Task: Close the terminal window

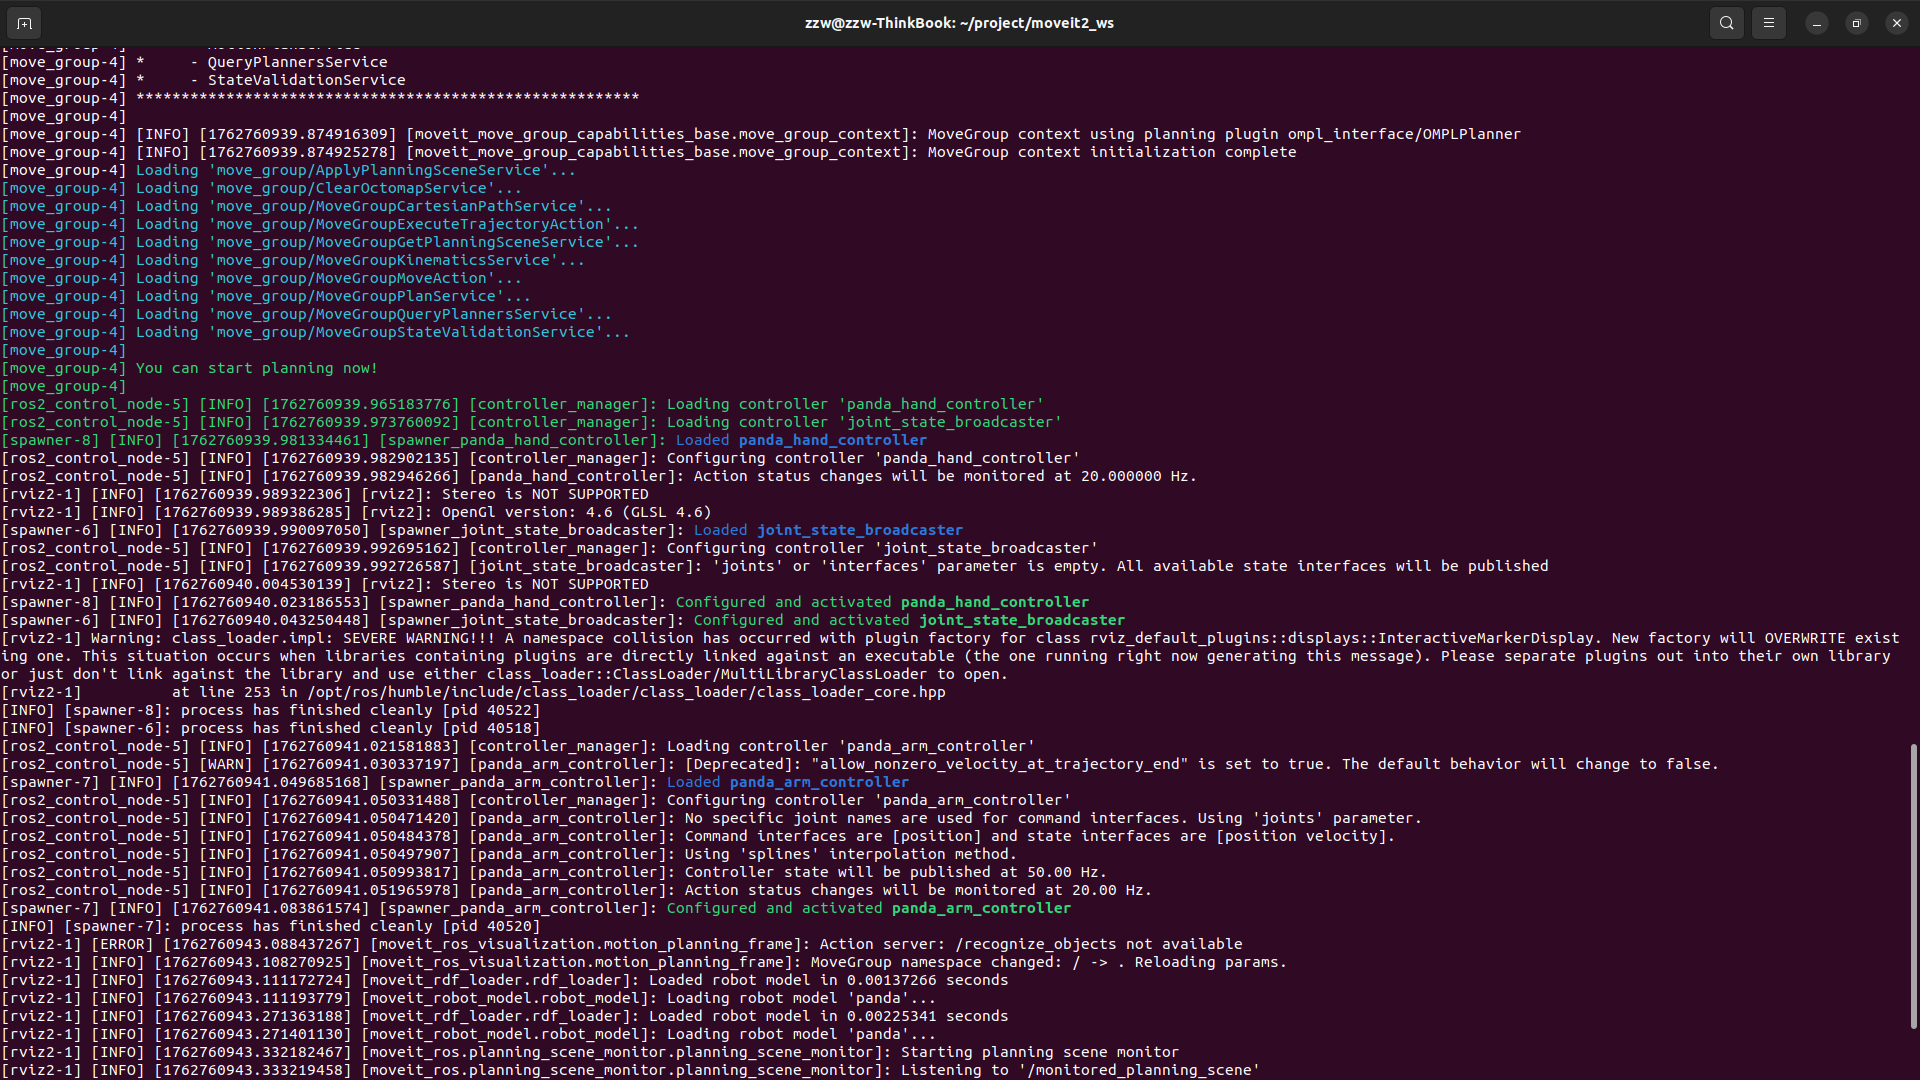Action: coord(1897,23)
